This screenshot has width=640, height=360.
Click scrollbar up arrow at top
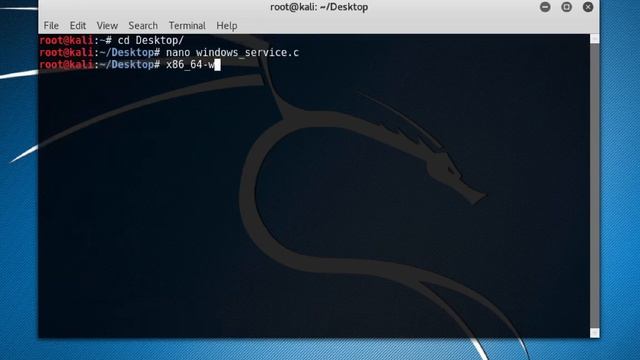point(595,39)
